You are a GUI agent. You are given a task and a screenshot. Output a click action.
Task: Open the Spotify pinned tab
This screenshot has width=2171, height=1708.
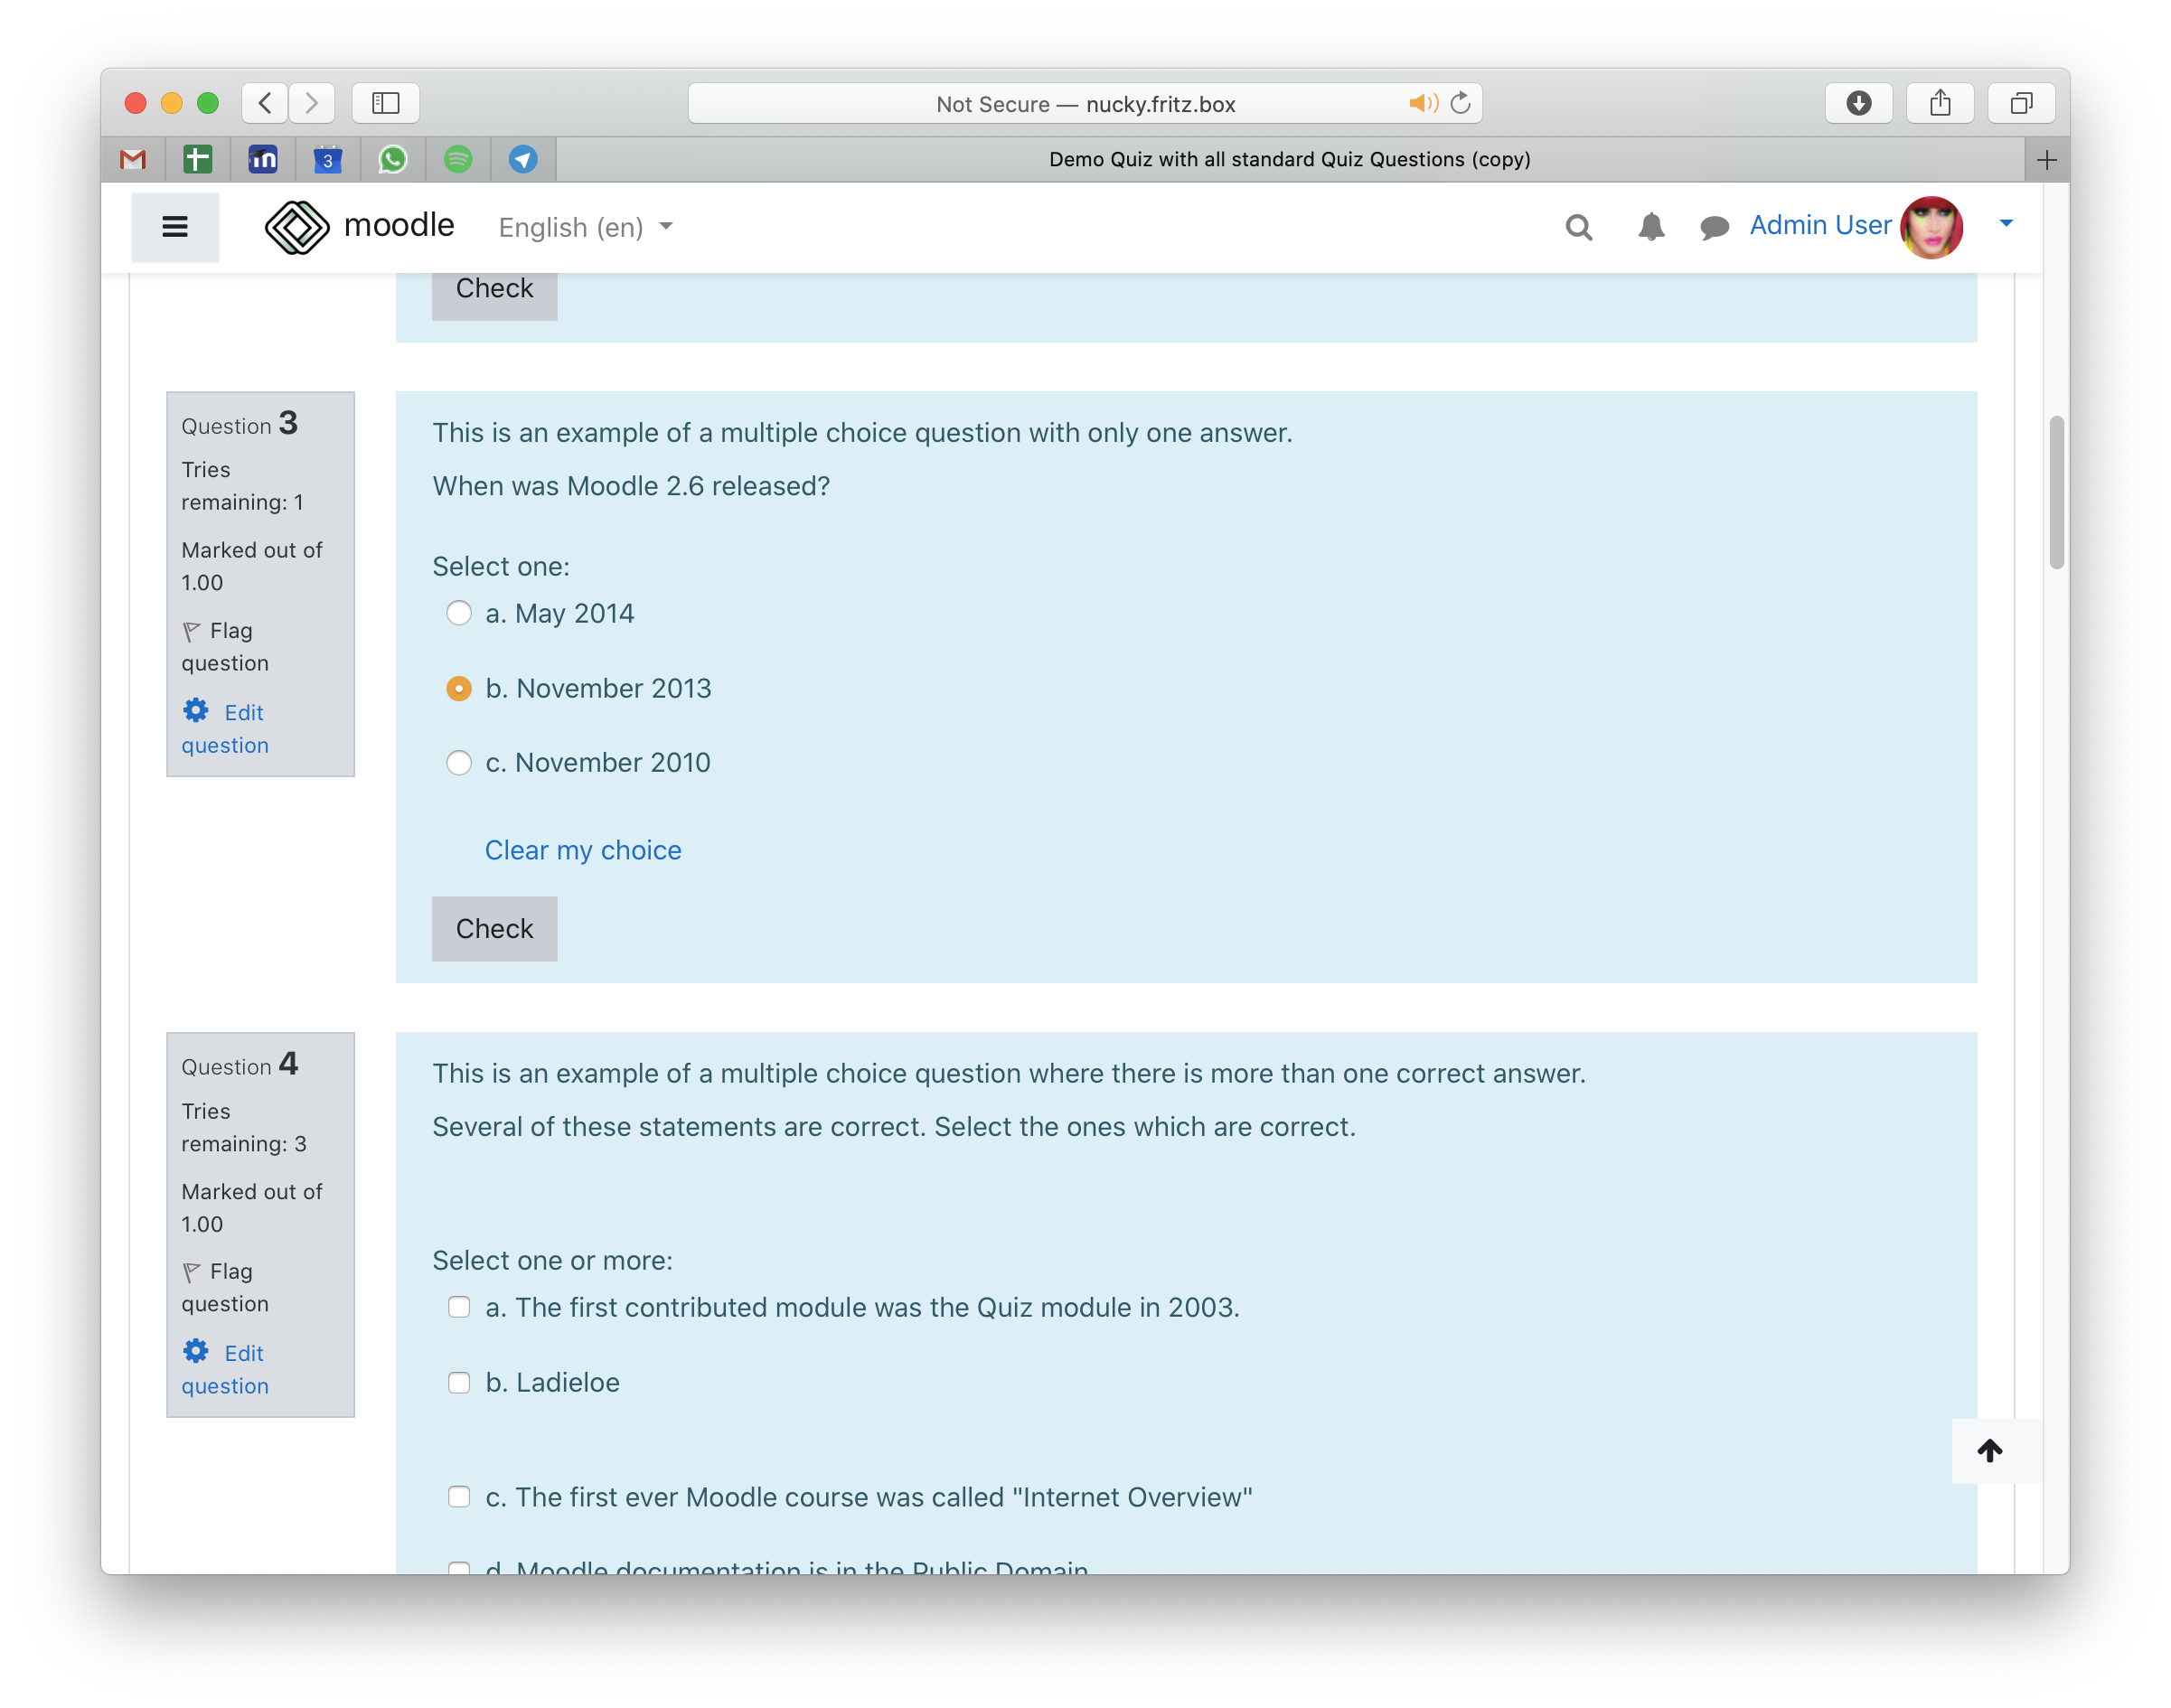click(458, 159)
